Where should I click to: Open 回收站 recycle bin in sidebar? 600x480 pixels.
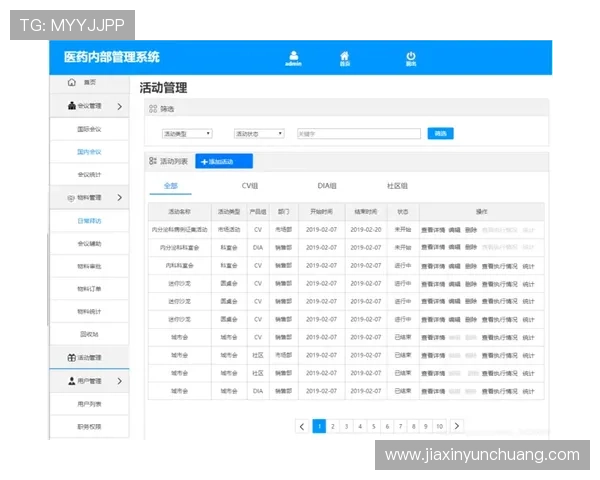coord(89,334)
